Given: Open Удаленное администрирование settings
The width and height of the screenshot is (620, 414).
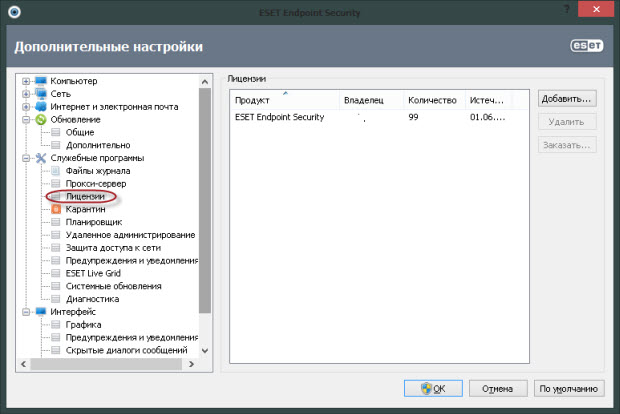Looking at the screenshot, I should (x=130, y=235).
